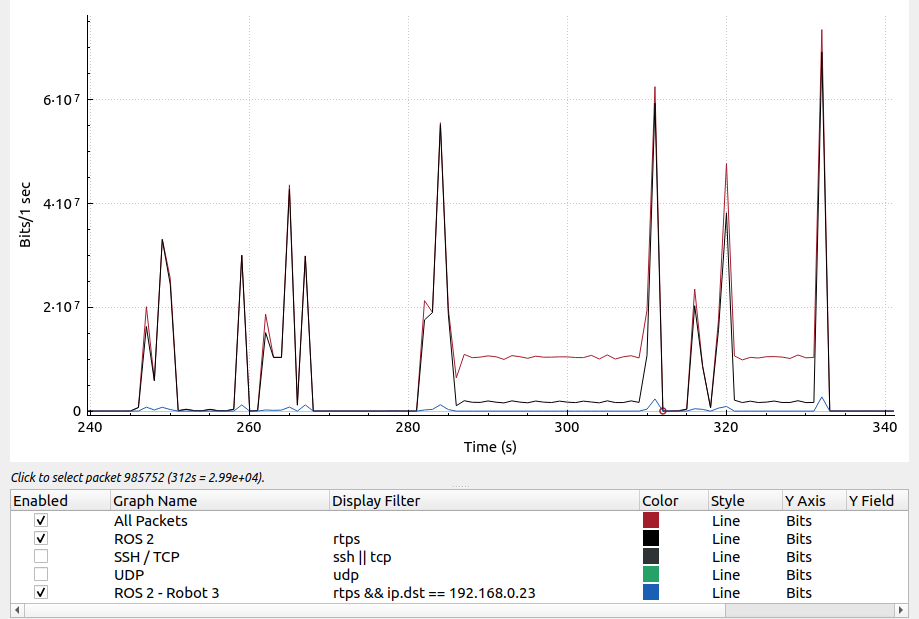Click the red All Packets color swatch

(651, 521)
